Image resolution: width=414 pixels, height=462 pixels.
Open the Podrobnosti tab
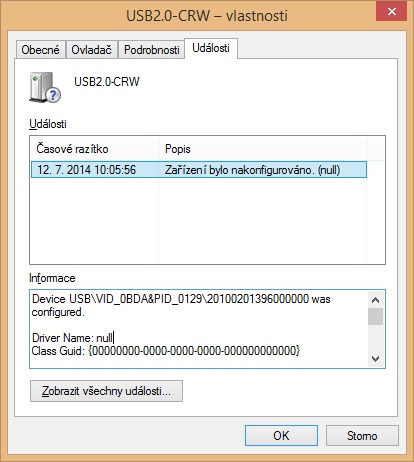[151, 50]
